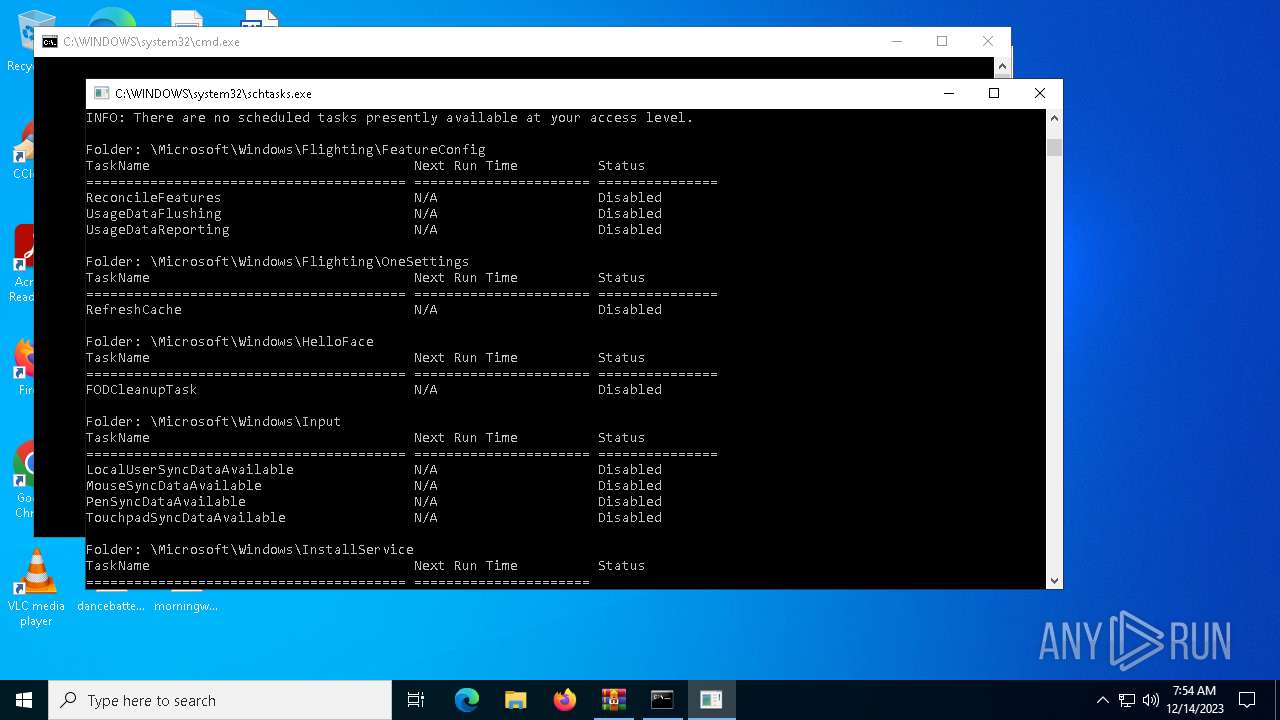Open the VLC media player desktop icon
The width and height of the screenshot is (1280, 720).
coord(36,588)
